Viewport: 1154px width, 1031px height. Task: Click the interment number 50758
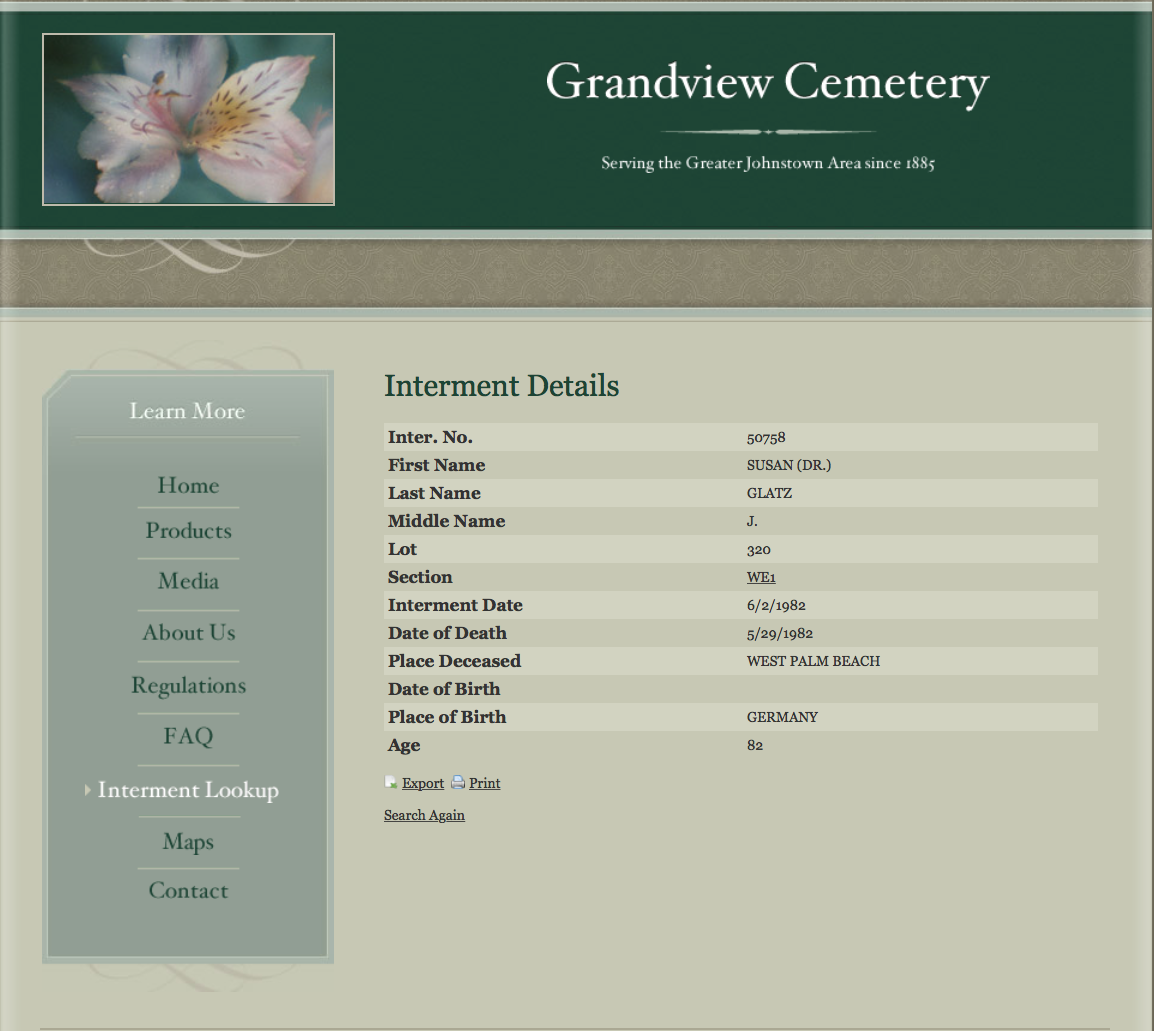(x=766, y=438)
